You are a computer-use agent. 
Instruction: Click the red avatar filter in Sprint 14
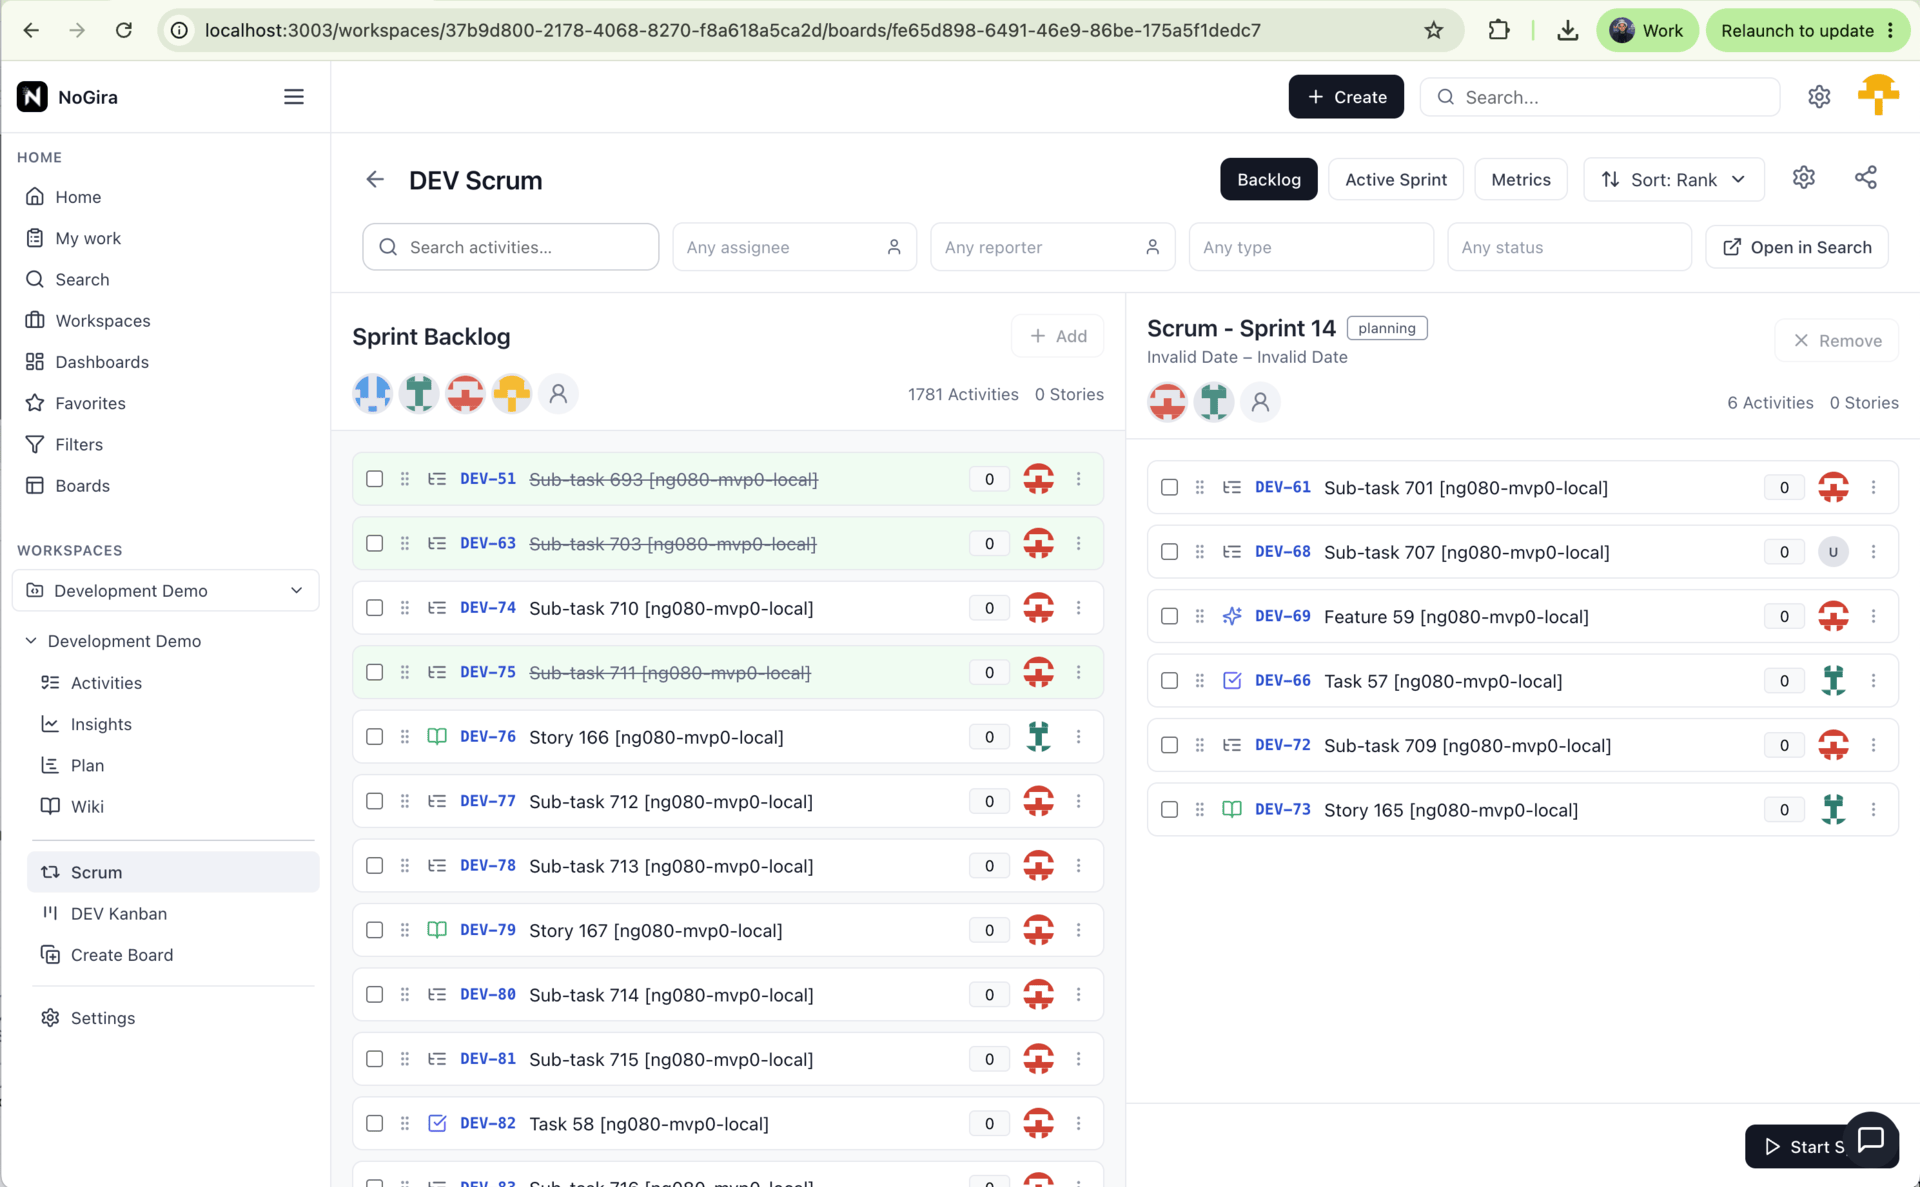tap(1167, 402)
